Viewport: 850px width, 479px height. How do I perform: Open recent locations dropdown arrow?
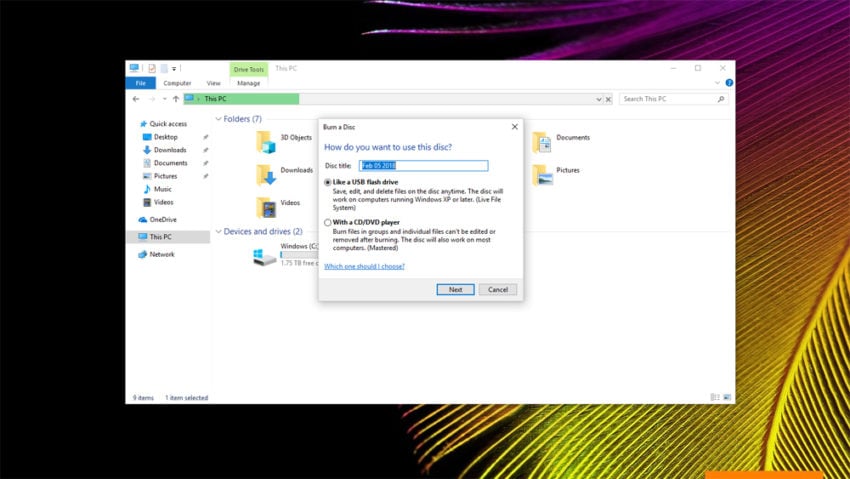pos(164,99)
